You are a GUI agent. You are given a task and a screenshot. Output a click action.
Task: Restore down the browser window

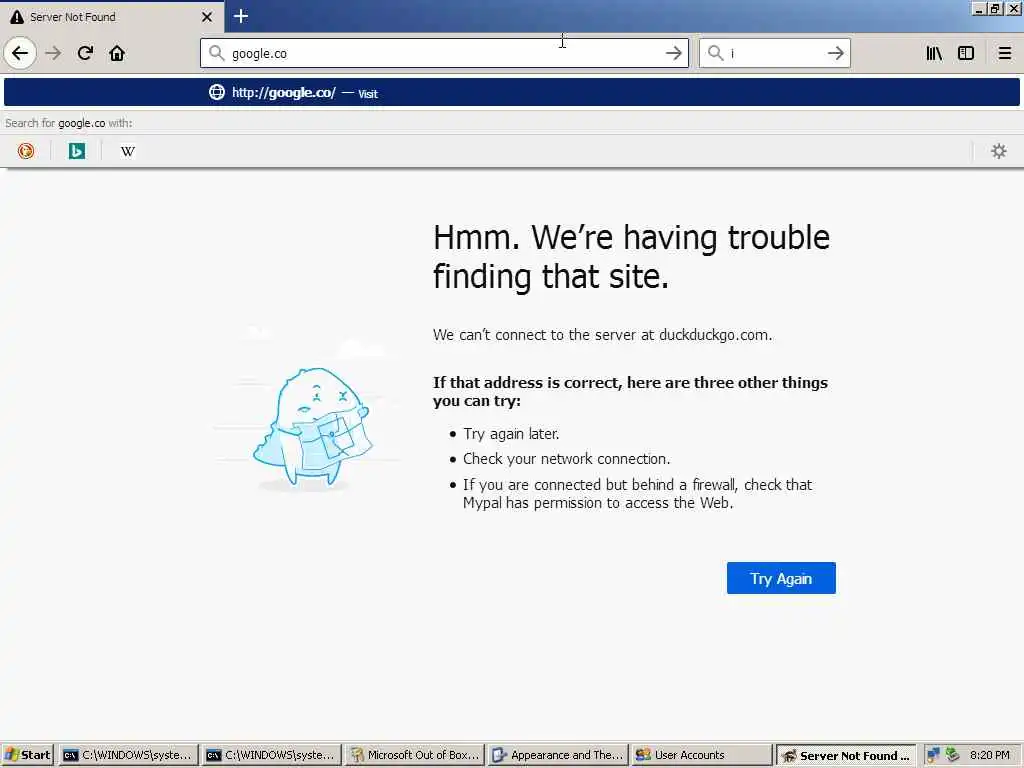point(994,8)
